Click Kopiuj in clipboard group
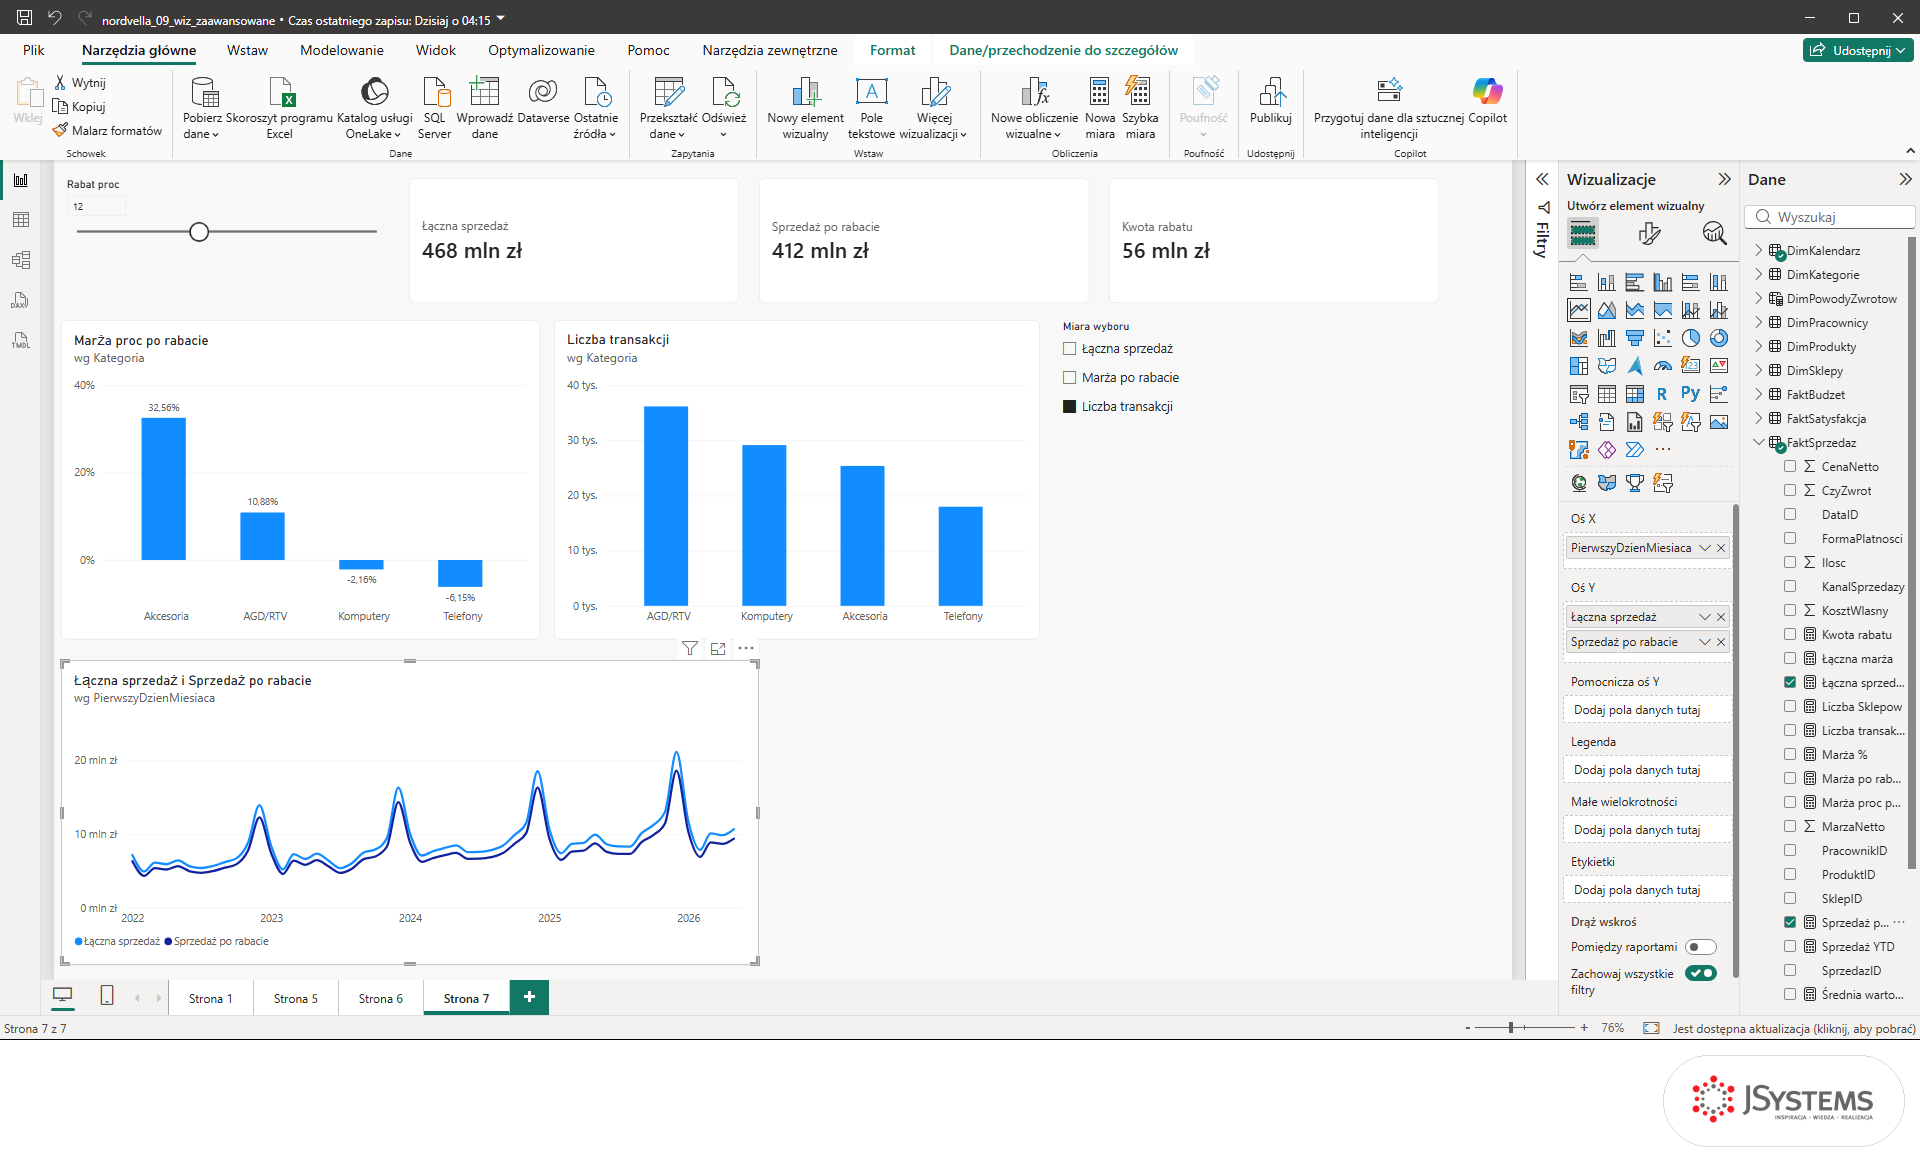Screen dimensions: 1920x1162 [79, 107]
